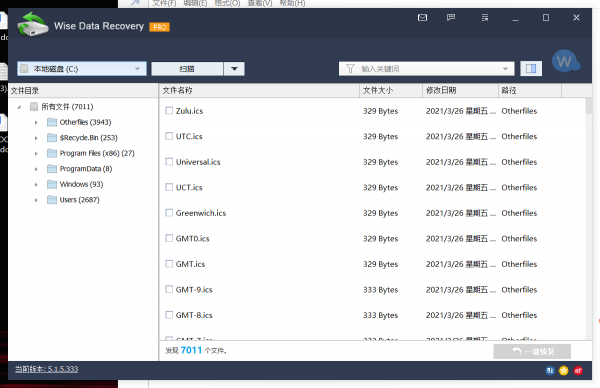The width and height of the screenshot is (600, 388).
Task: Sort by 修改日期 column header
Action: coord(460,91)
